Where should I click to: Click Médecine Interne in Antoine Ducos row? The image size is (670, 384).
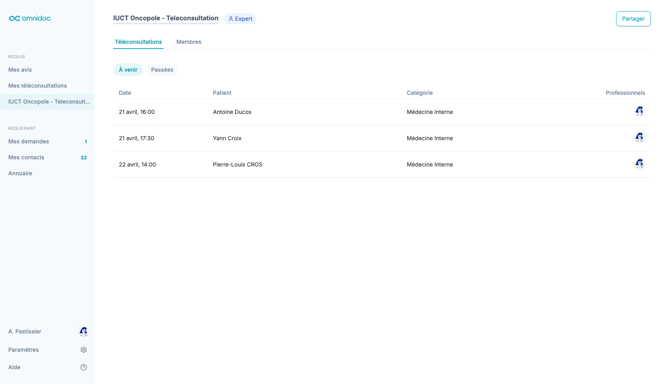click(429, 112)
